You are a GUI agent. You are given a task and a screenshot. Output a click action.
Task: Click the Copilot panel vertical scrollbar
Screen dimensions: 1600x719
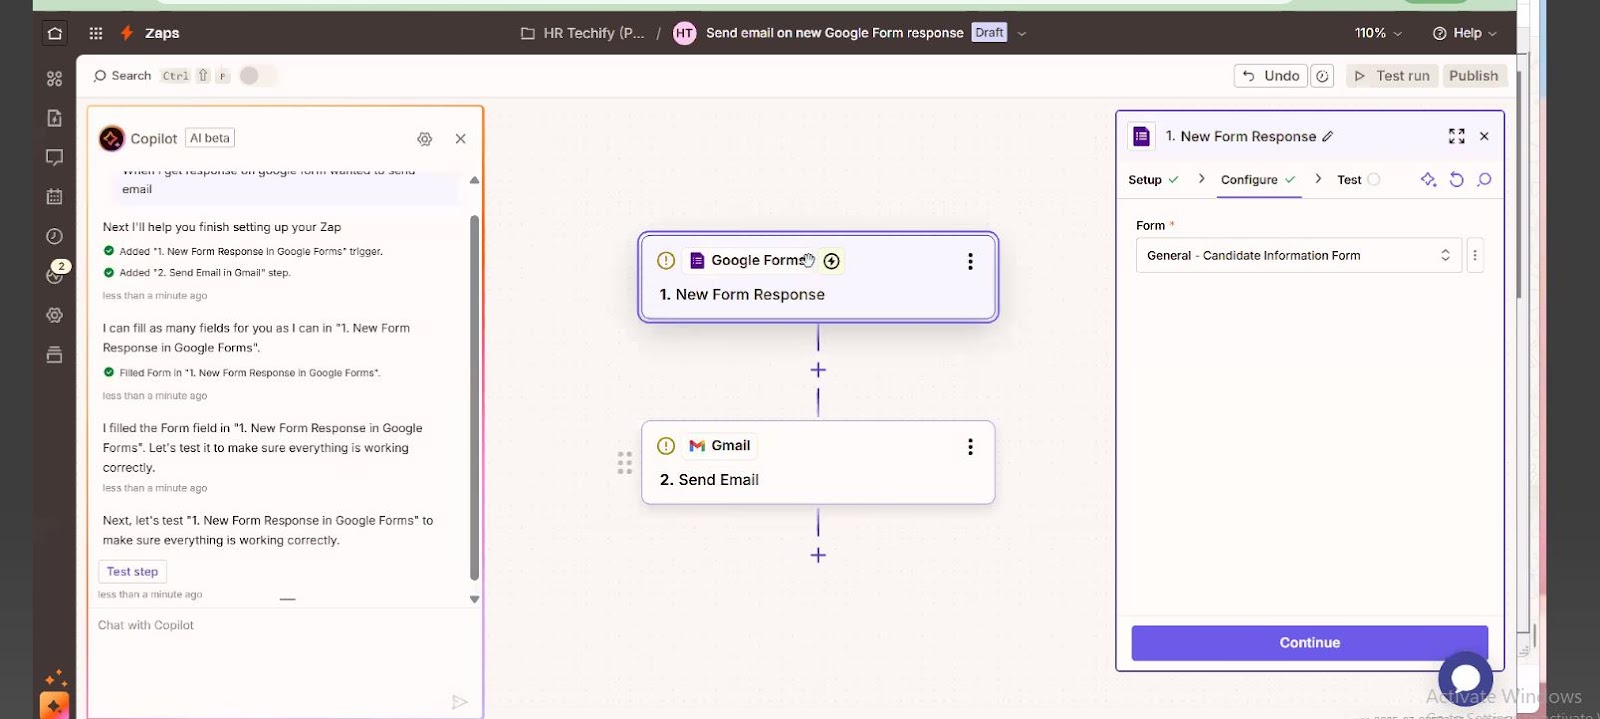474,397
